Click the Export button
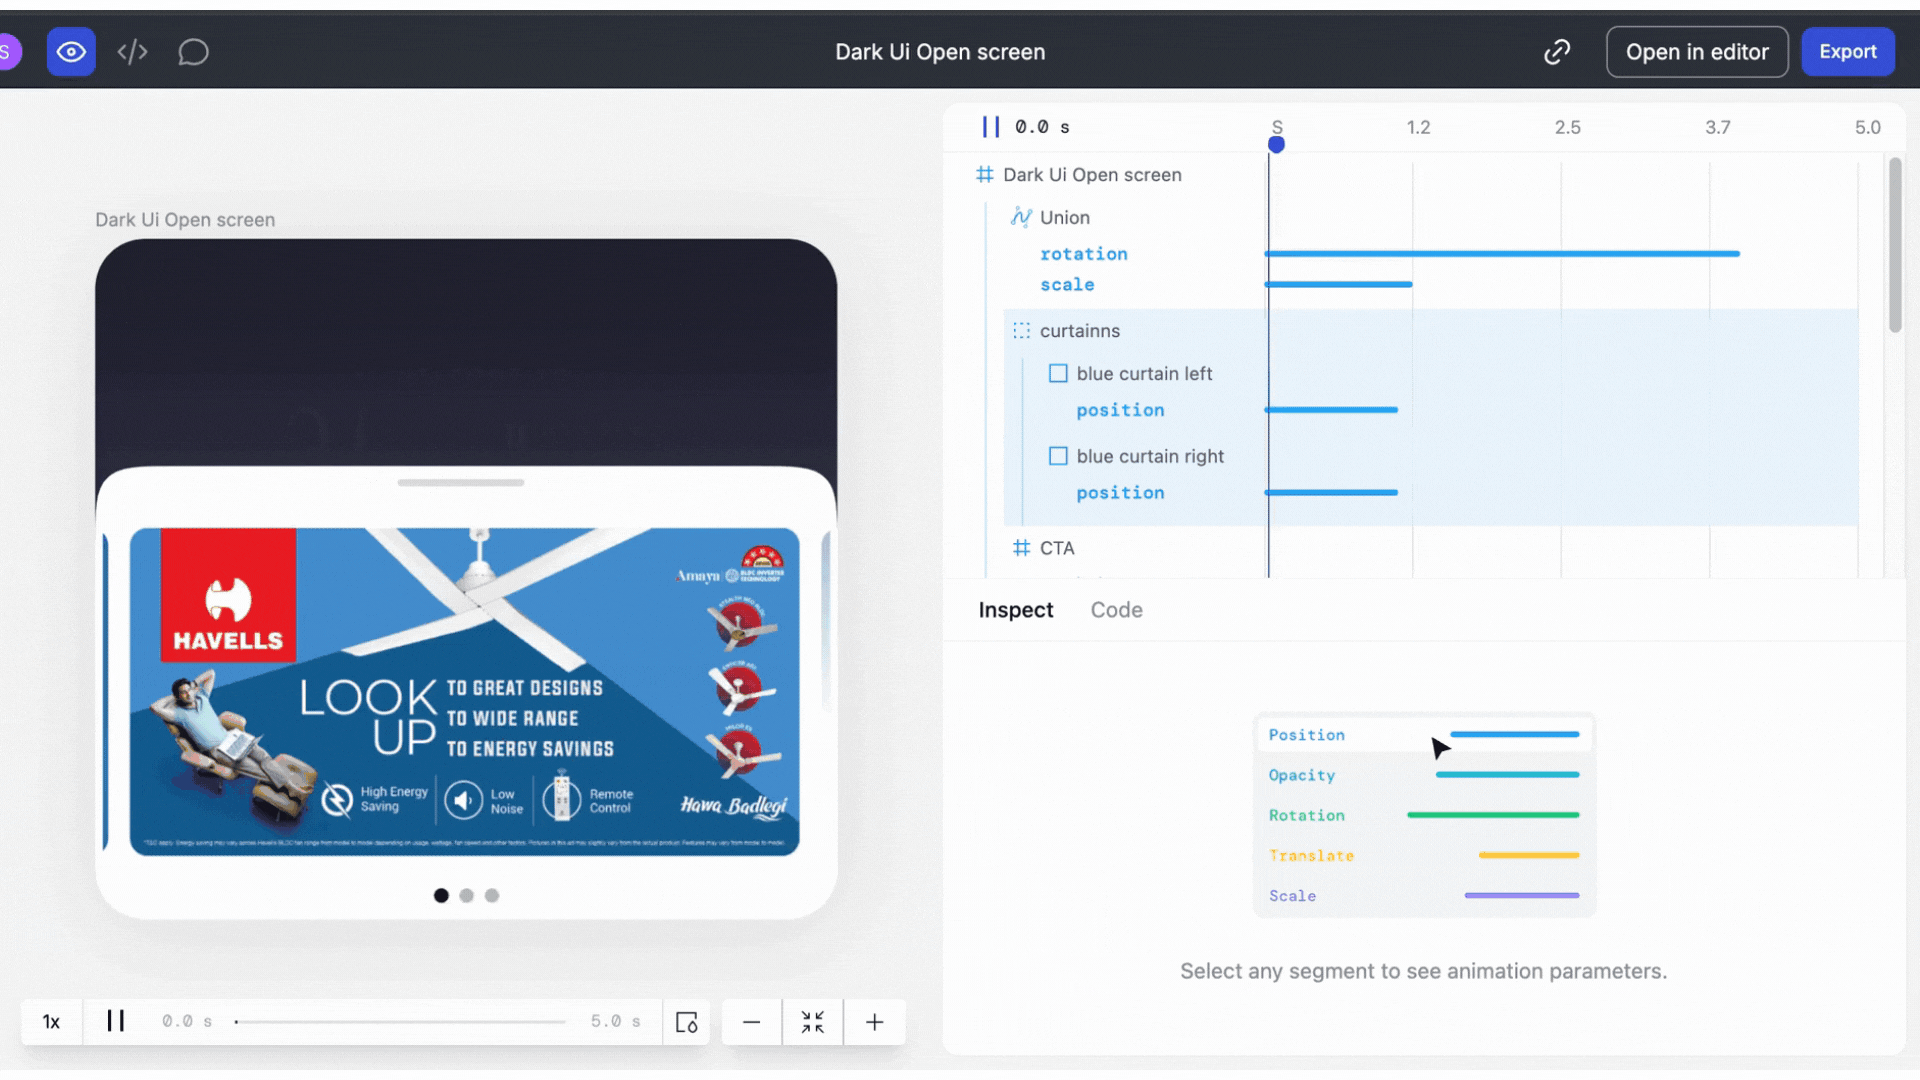This screenshot has height=1080, width=1920. click(x=1847, y=52)
